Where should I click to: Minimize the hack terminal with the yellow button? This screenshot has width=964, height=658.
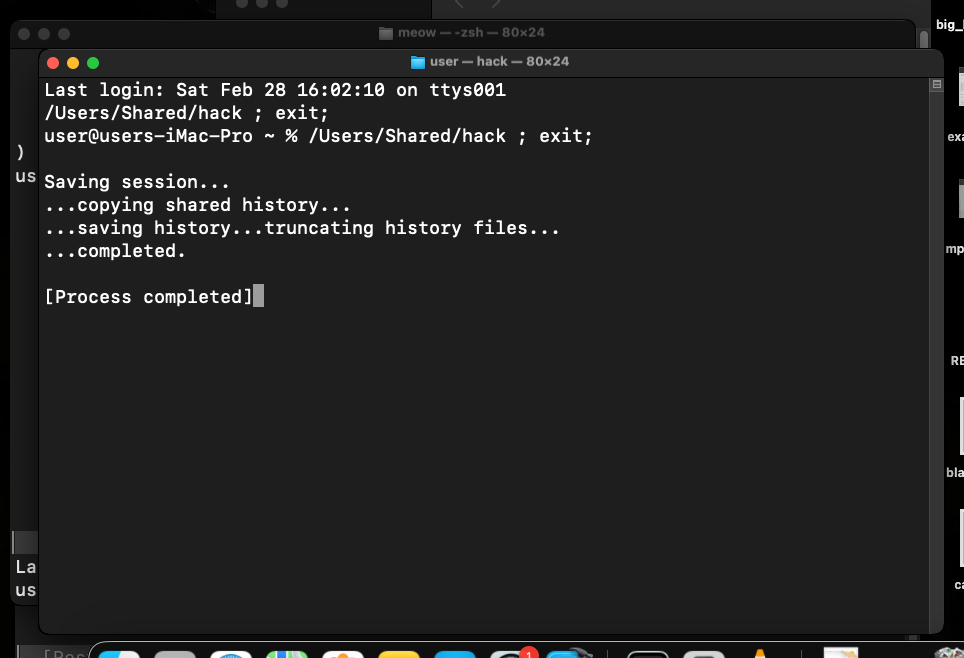tap(72, 62)
